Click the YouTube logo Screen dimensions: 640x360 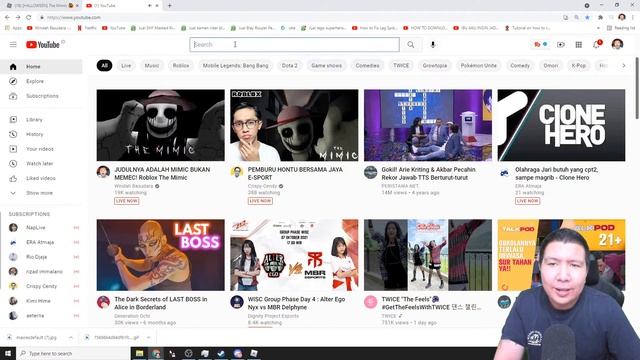[x=43, y=44]
